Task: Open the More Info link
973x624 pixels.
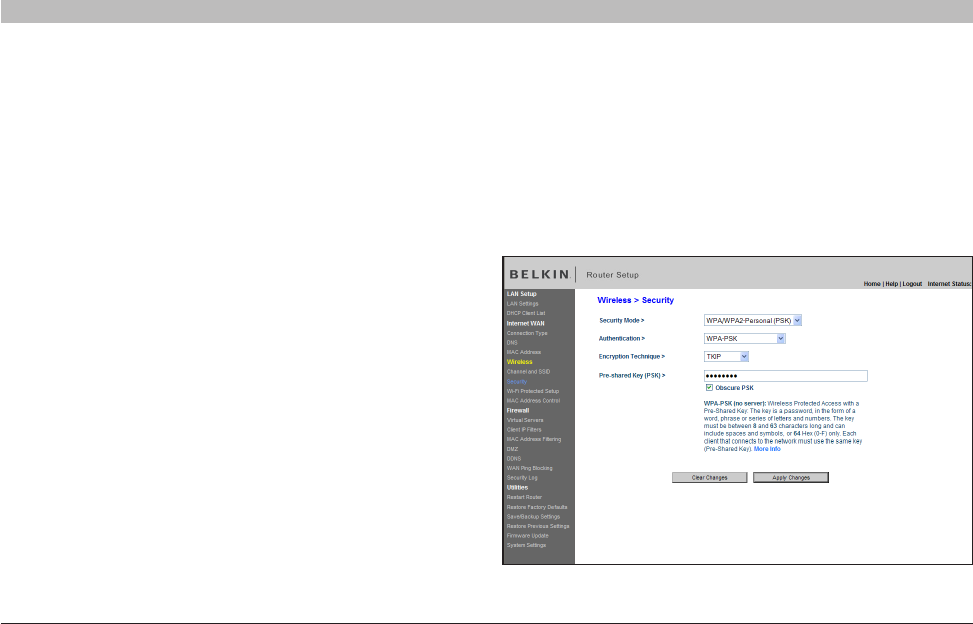Action: [767, 449]
